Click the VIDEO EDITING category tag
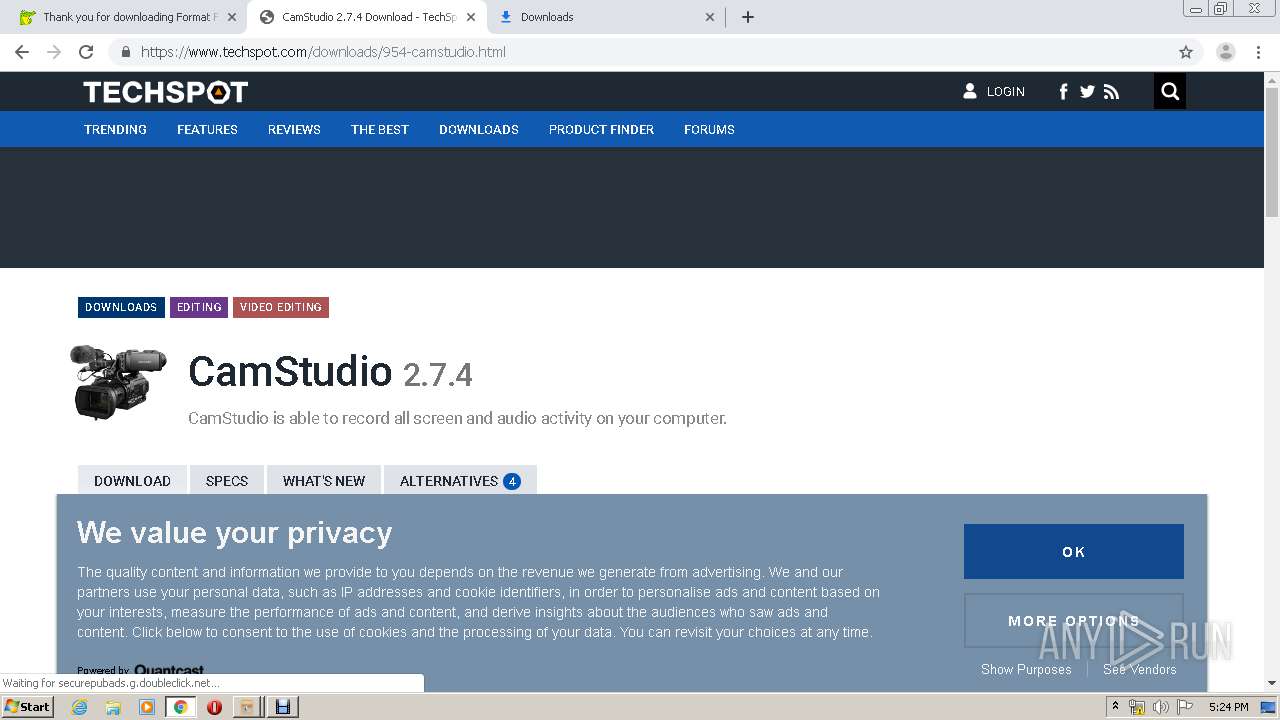1280x720 pixels. 281,307
